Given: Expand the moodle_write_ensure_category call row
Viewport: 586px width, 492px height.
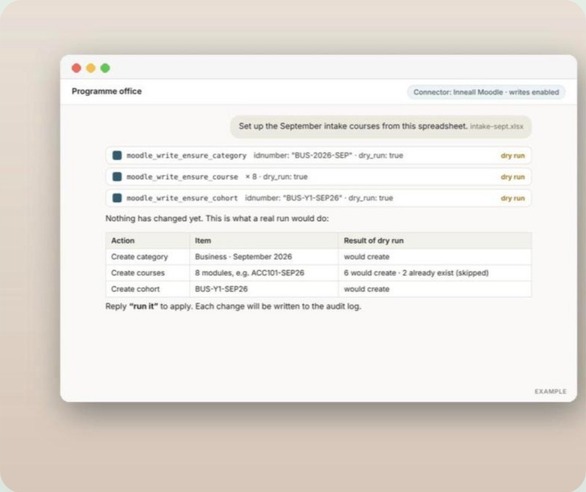Looking at the screenshot, I should (318, 156).
